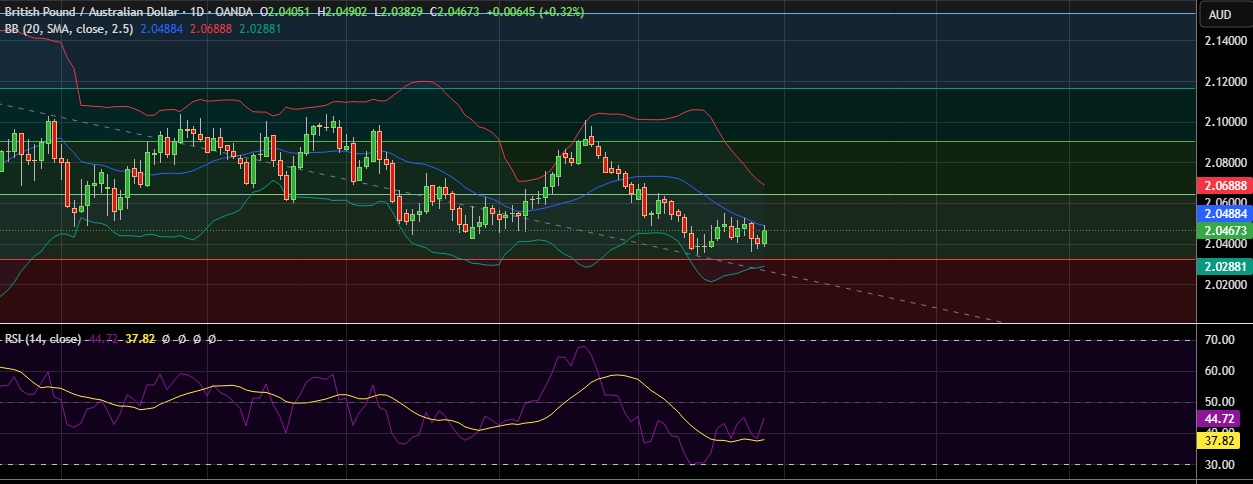1253x484 pixels.
Task: Click the 2.14000 price axis level
Action: pos(1224,41)
